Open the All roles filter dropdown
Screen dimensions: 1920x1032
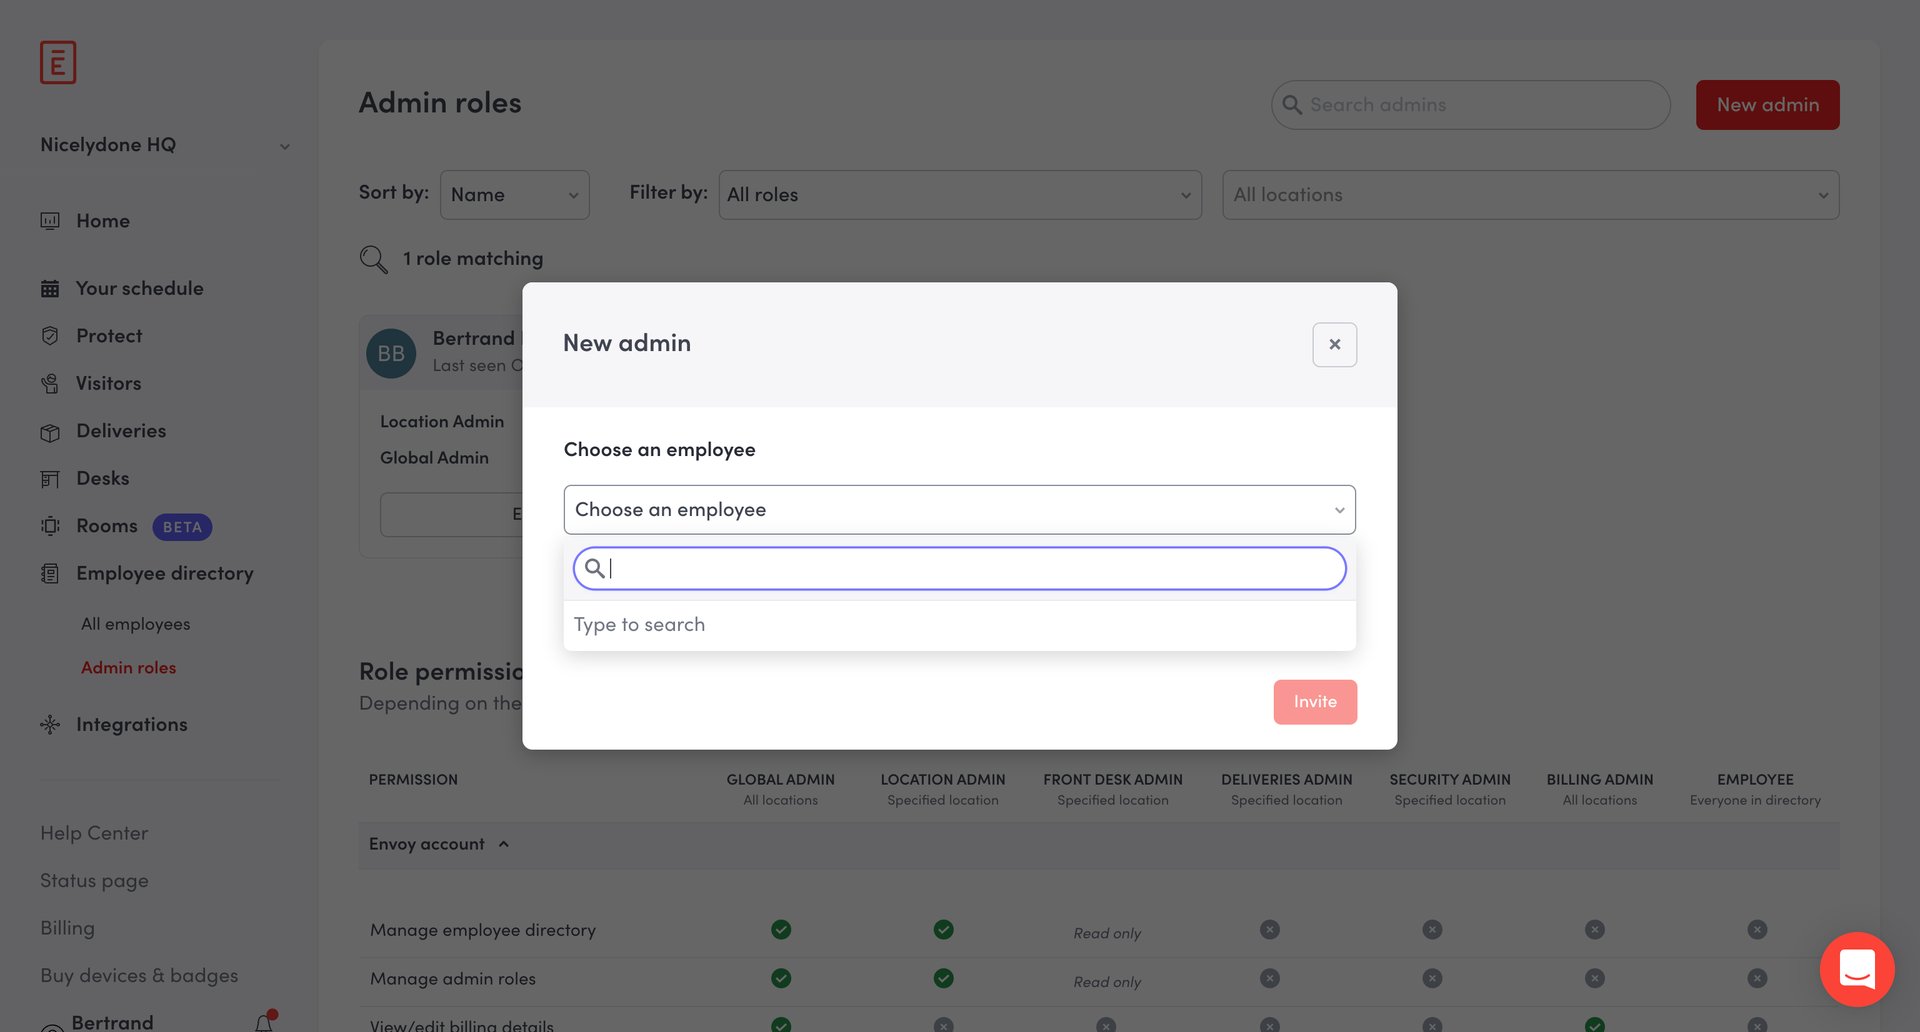click(x=959, y=194)
